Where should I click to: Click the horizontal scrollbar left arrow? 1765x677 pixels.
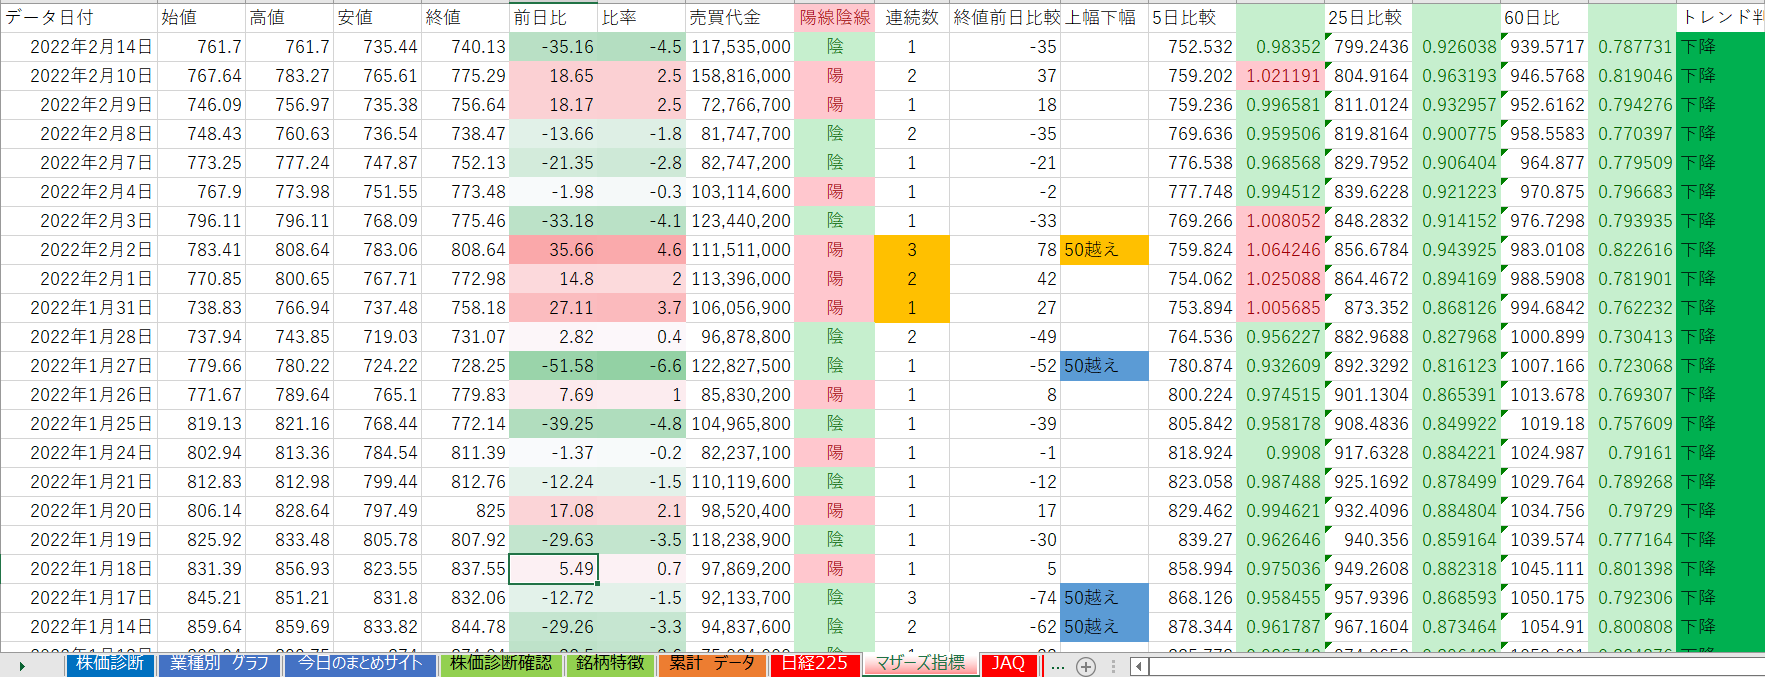click(x=1139, y=666)
